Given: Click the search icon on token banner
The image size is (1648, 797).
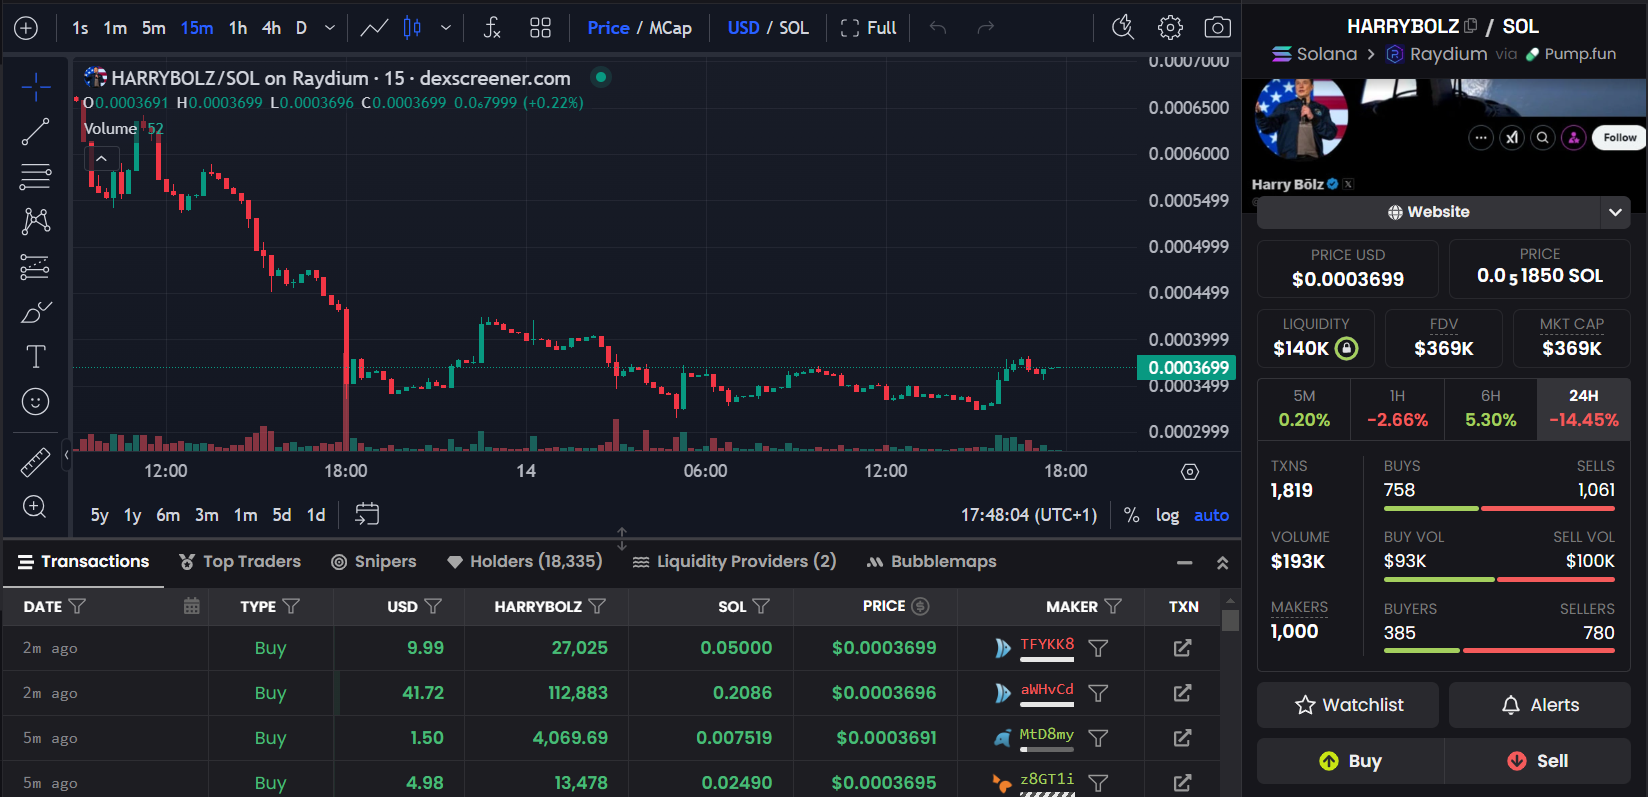Looking at the screenshot, I should tap(1543, 138).
